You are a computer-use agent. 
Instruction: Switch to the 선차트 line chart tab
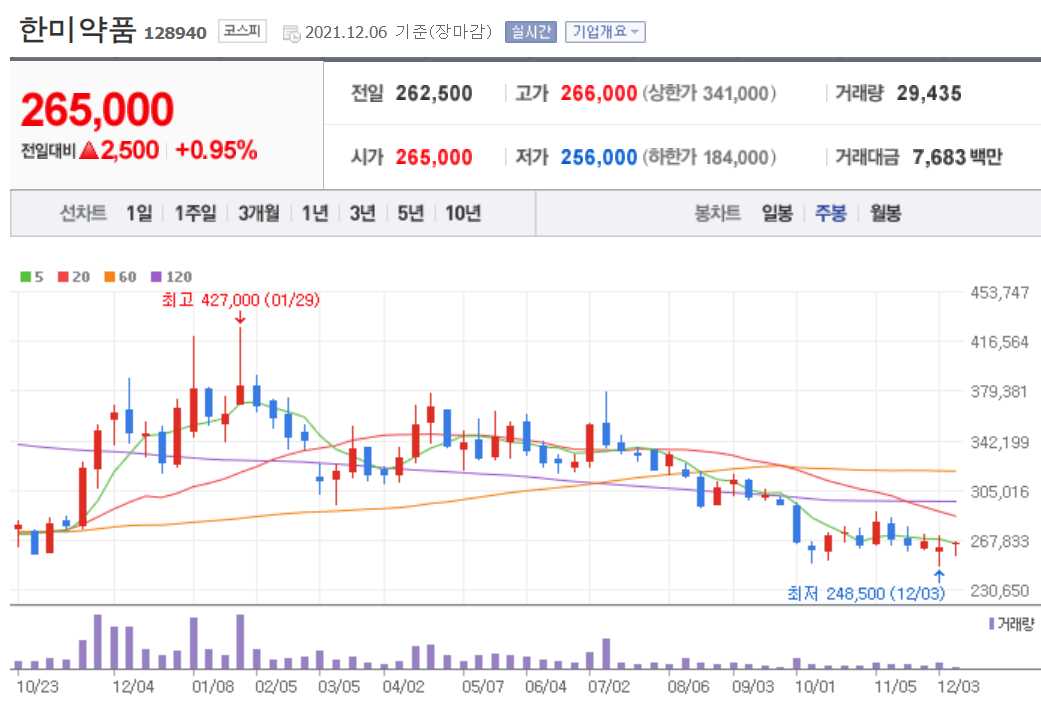pyautogui.click(x=82, y=212)
